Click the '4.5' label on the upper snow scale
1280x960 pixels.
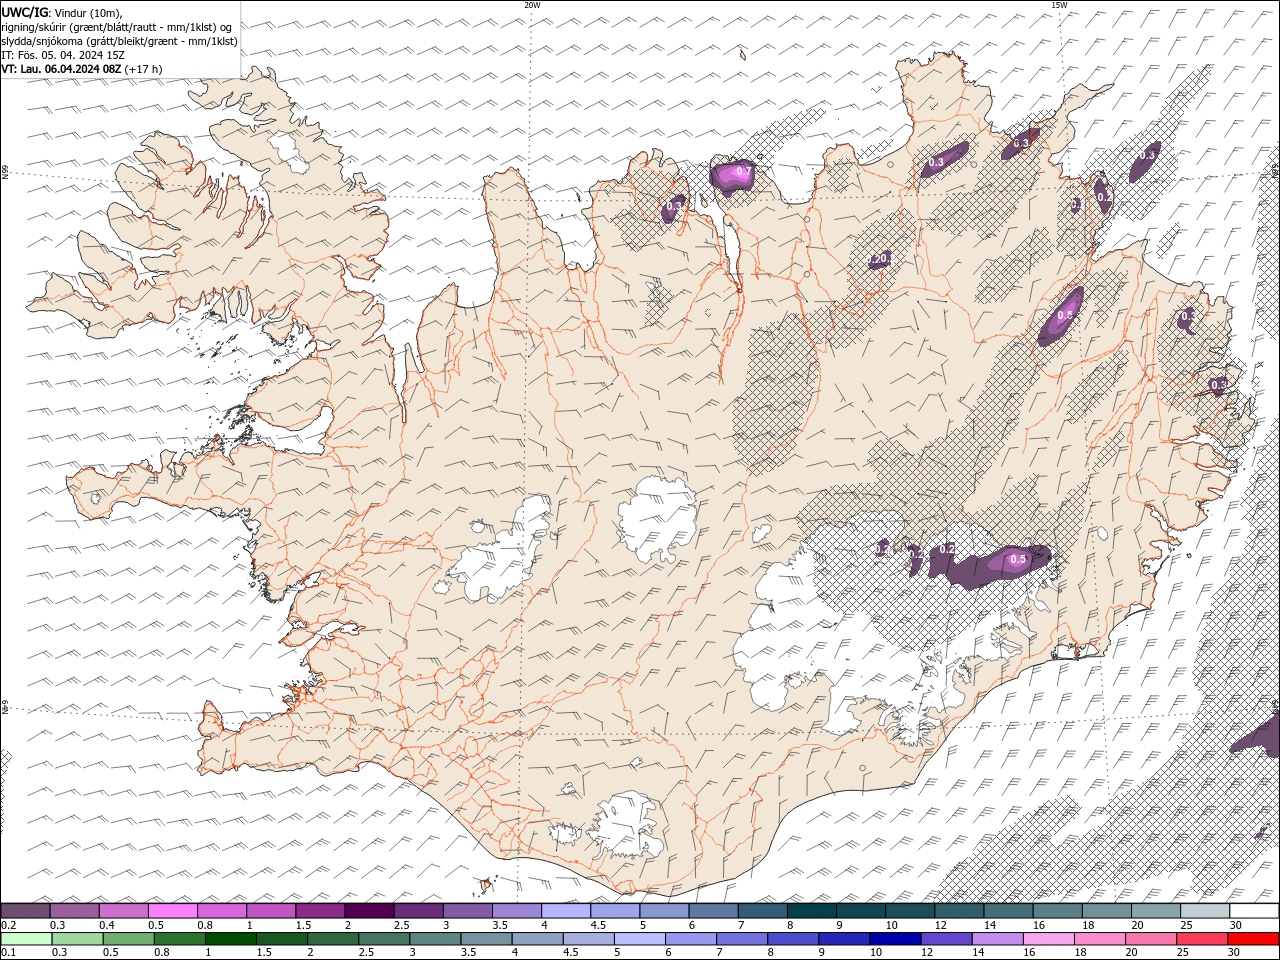[x=596, y=926]
